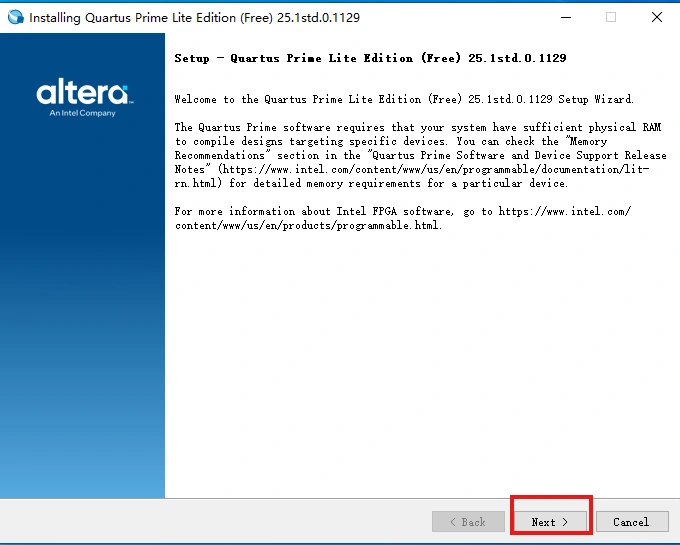Click the "Installing Quartus Prime Lite Edition" window title
The width and height of the screenshot is (680, 545).
(194, 18)
